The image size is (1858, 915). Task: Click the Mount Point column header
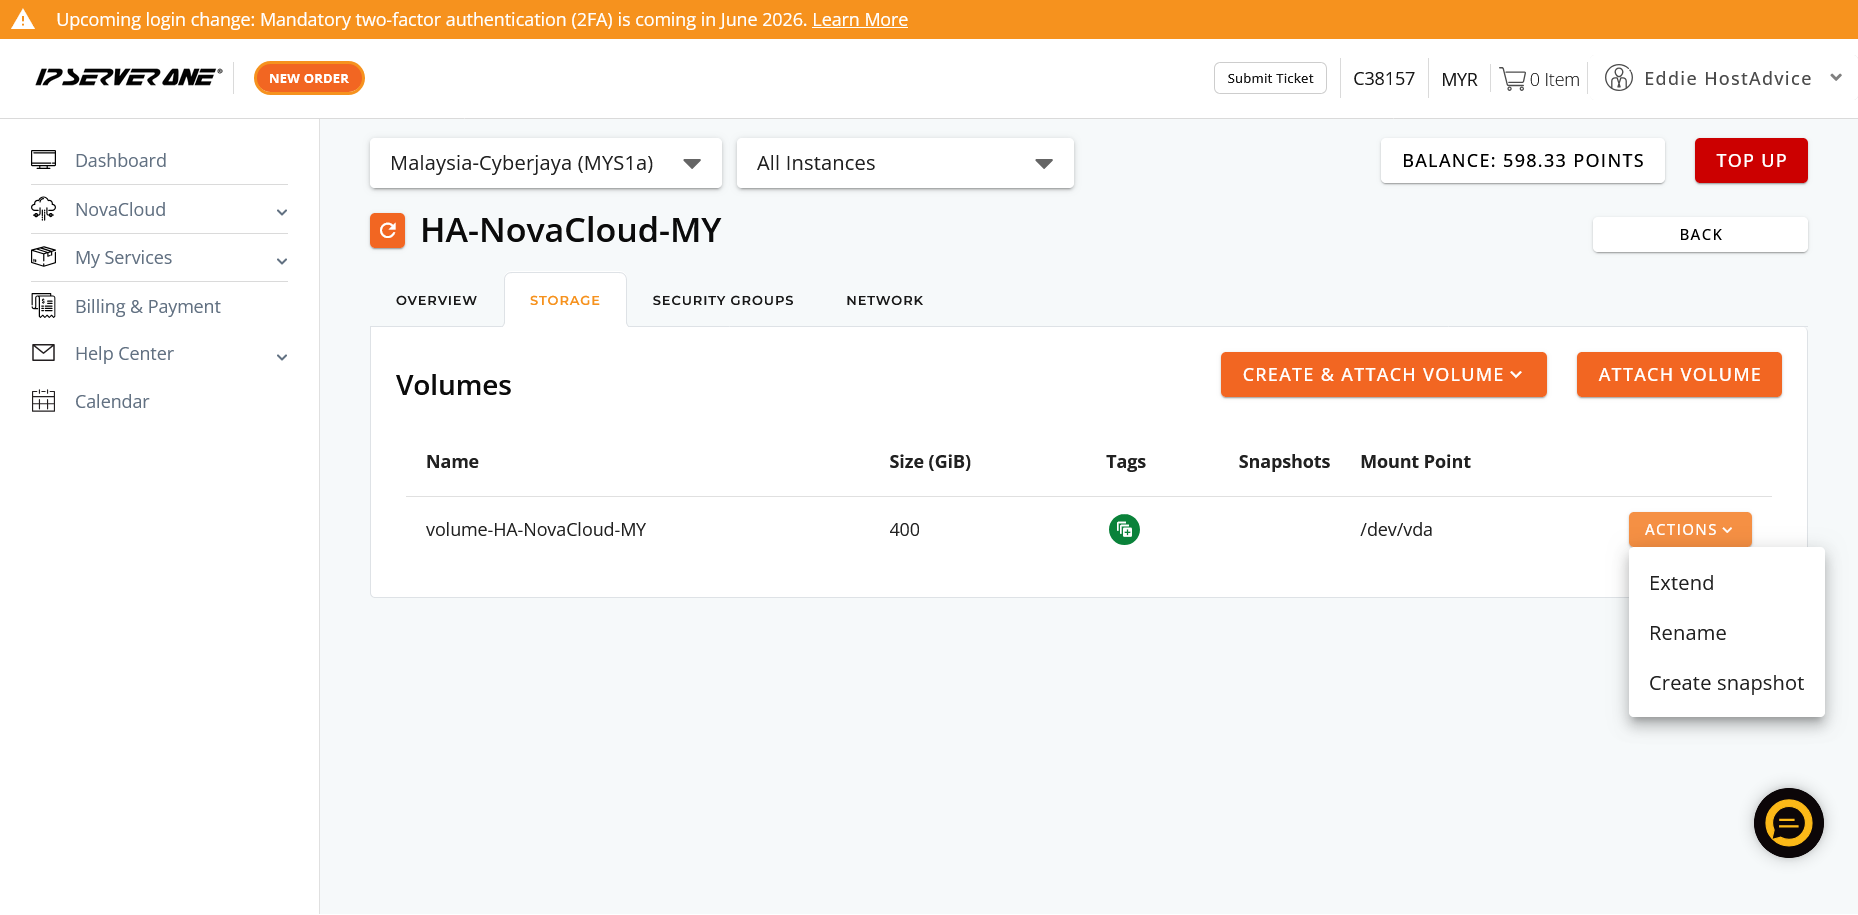[x=1415, y=461]
